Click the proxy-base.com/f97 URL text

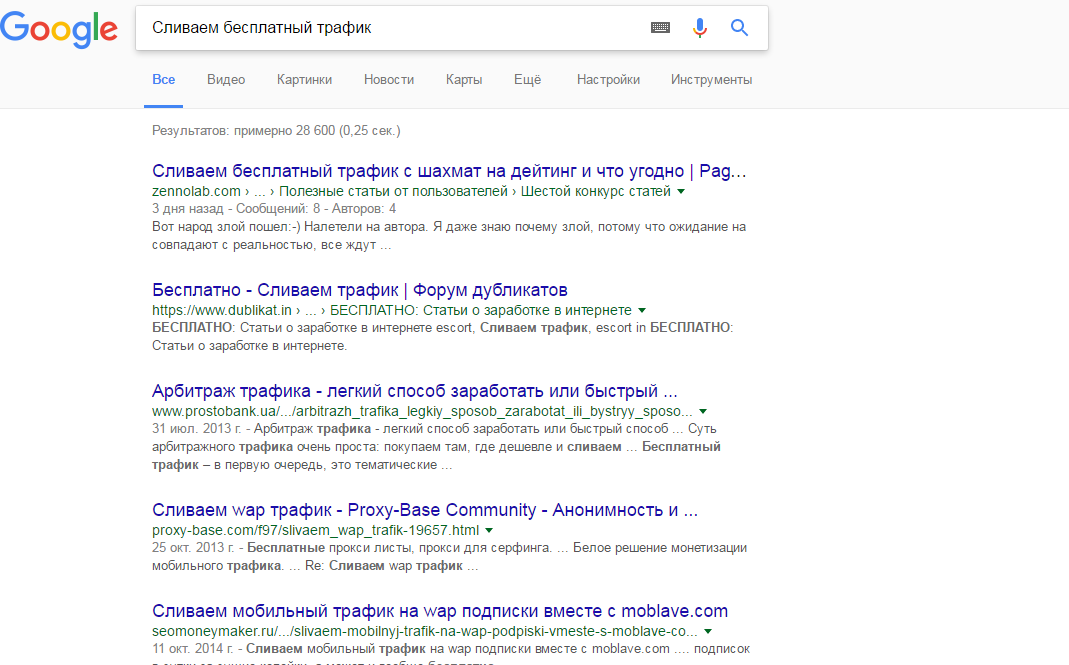[x=315, y=530]
